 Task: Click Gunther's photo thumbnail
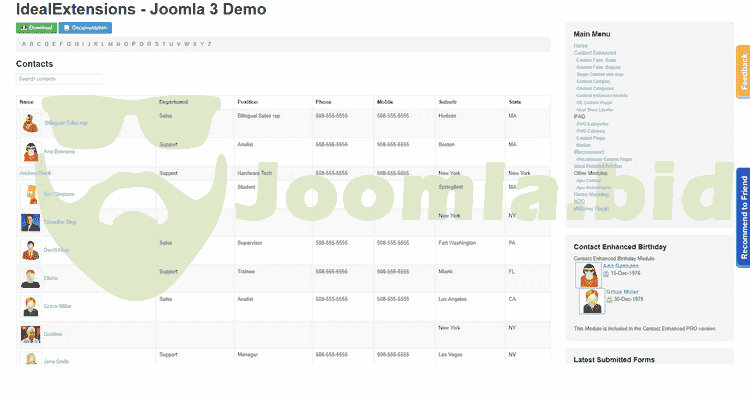coord(31,334)
